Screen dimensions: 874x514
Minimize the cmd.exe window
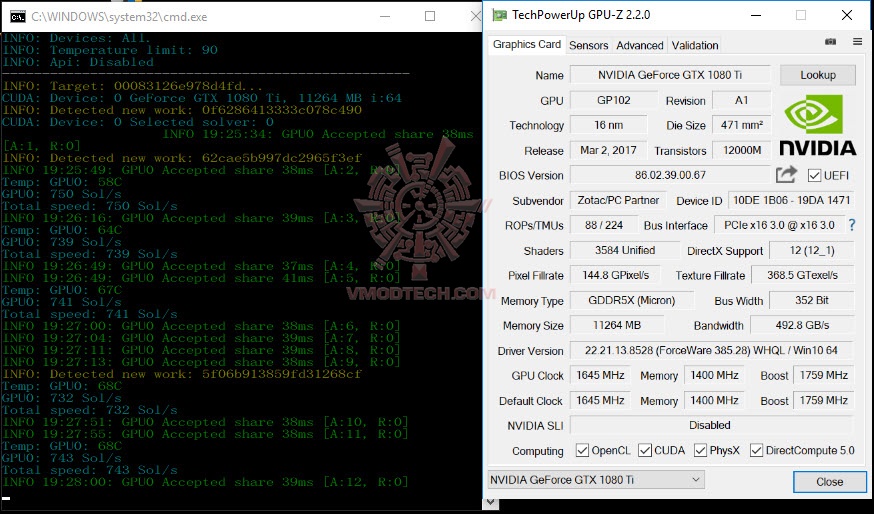point(385,17)
